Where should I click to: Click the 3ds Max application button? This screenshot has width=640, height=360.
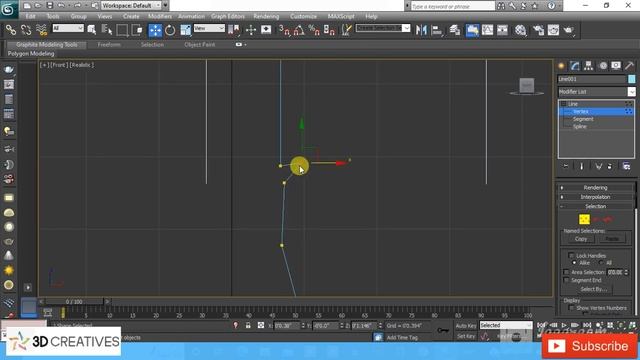tap(8, 9)
